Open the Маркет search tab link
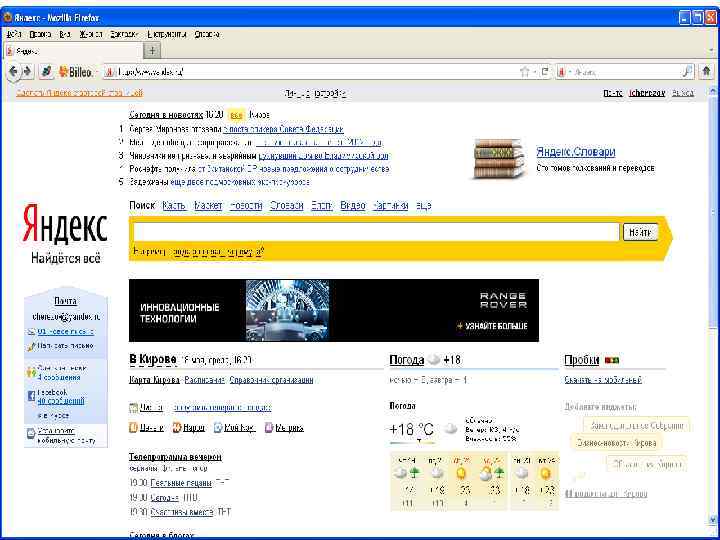 [x=208, y=205]
